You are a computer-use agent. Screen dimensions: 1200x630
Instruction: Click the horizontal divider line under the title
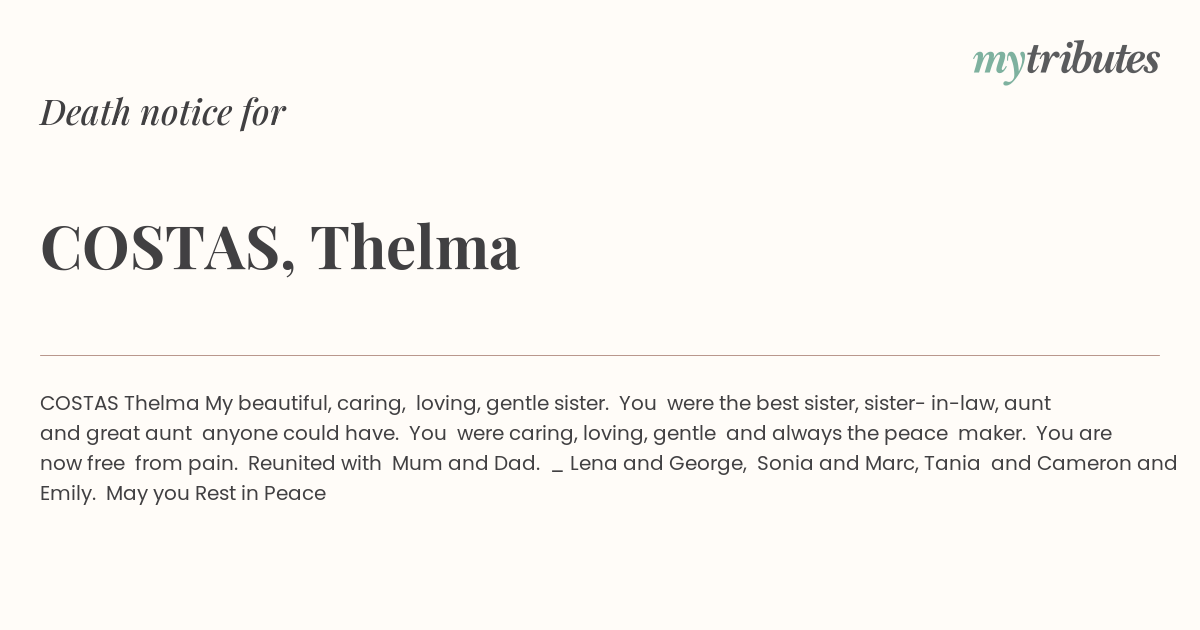click(600, 355)
